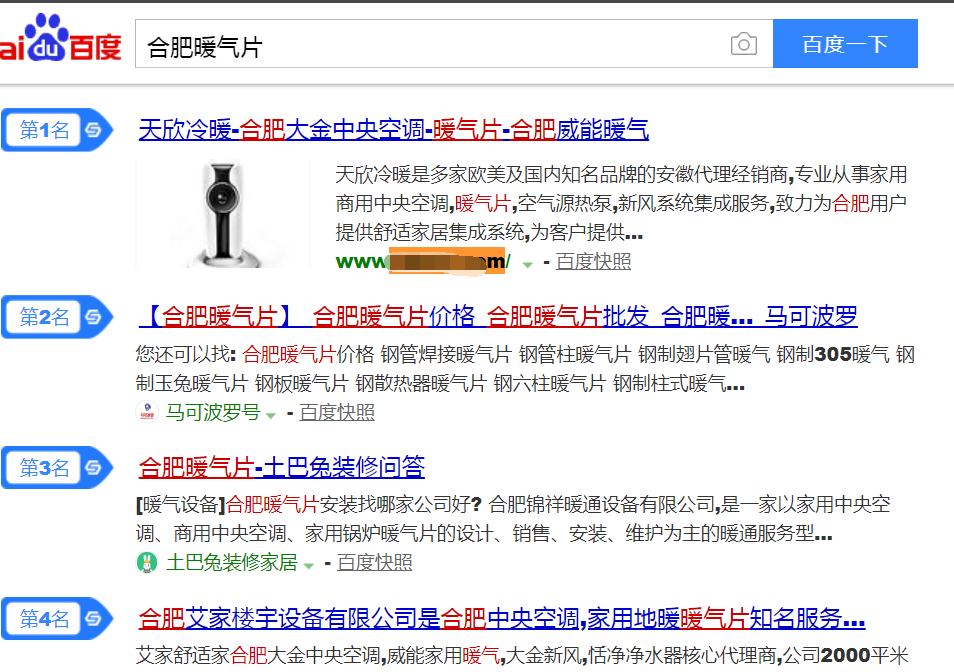
Task: Open camera image search icon
Action: pos(743,44)
